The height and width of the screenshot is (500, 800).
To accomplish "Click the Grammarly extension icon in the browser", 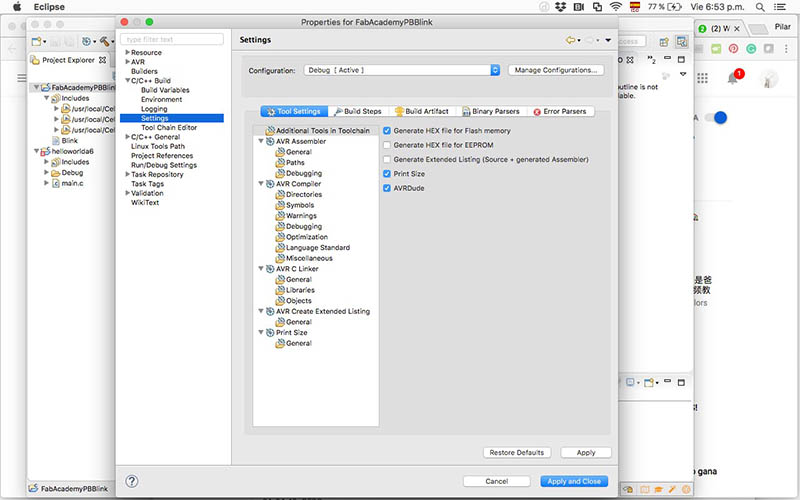I will [751, 48].
